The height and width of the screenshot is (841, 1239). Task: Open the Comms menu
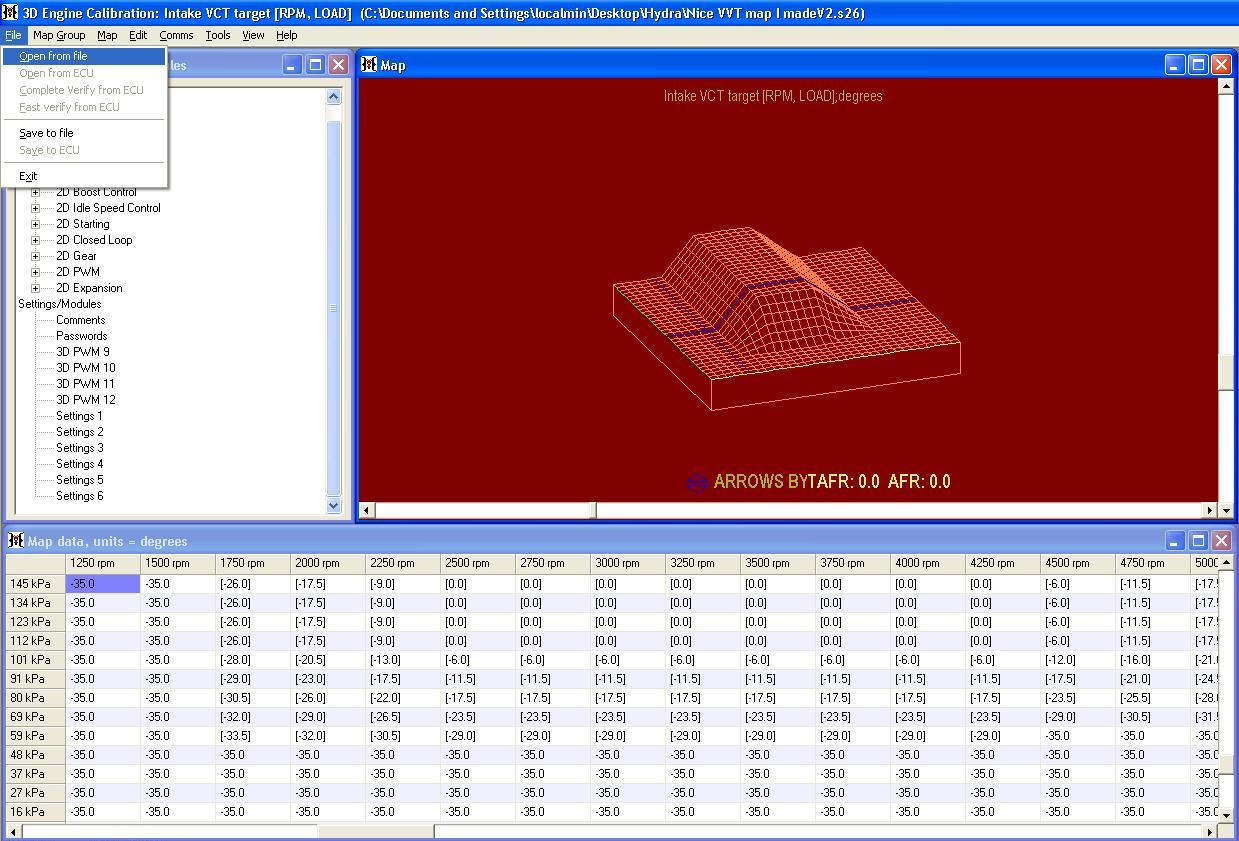tap(176, 35)
